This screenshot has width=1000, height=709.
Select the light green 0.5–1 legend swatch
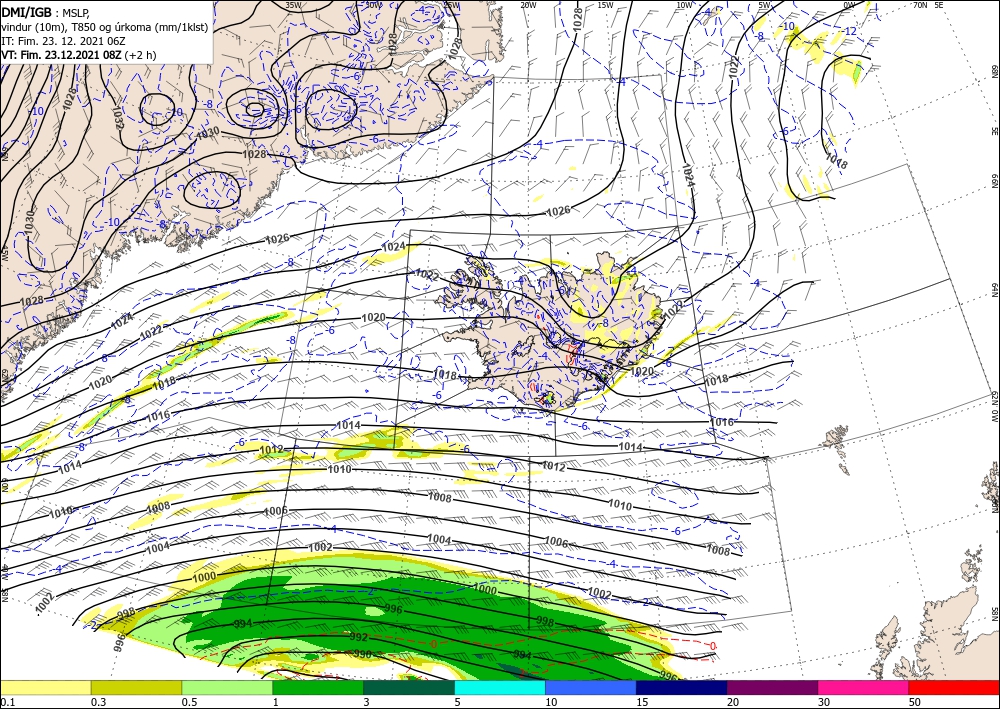(x=227, y=687)
